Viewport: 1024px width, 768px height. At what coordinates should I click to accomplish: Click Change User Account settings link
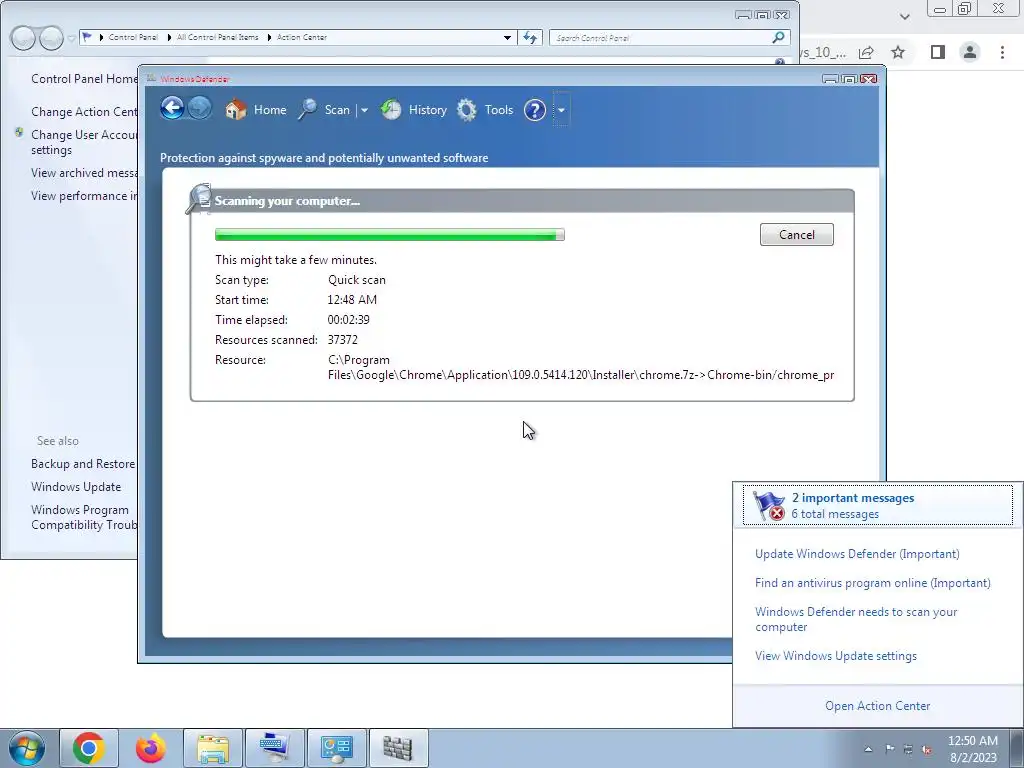84,142
